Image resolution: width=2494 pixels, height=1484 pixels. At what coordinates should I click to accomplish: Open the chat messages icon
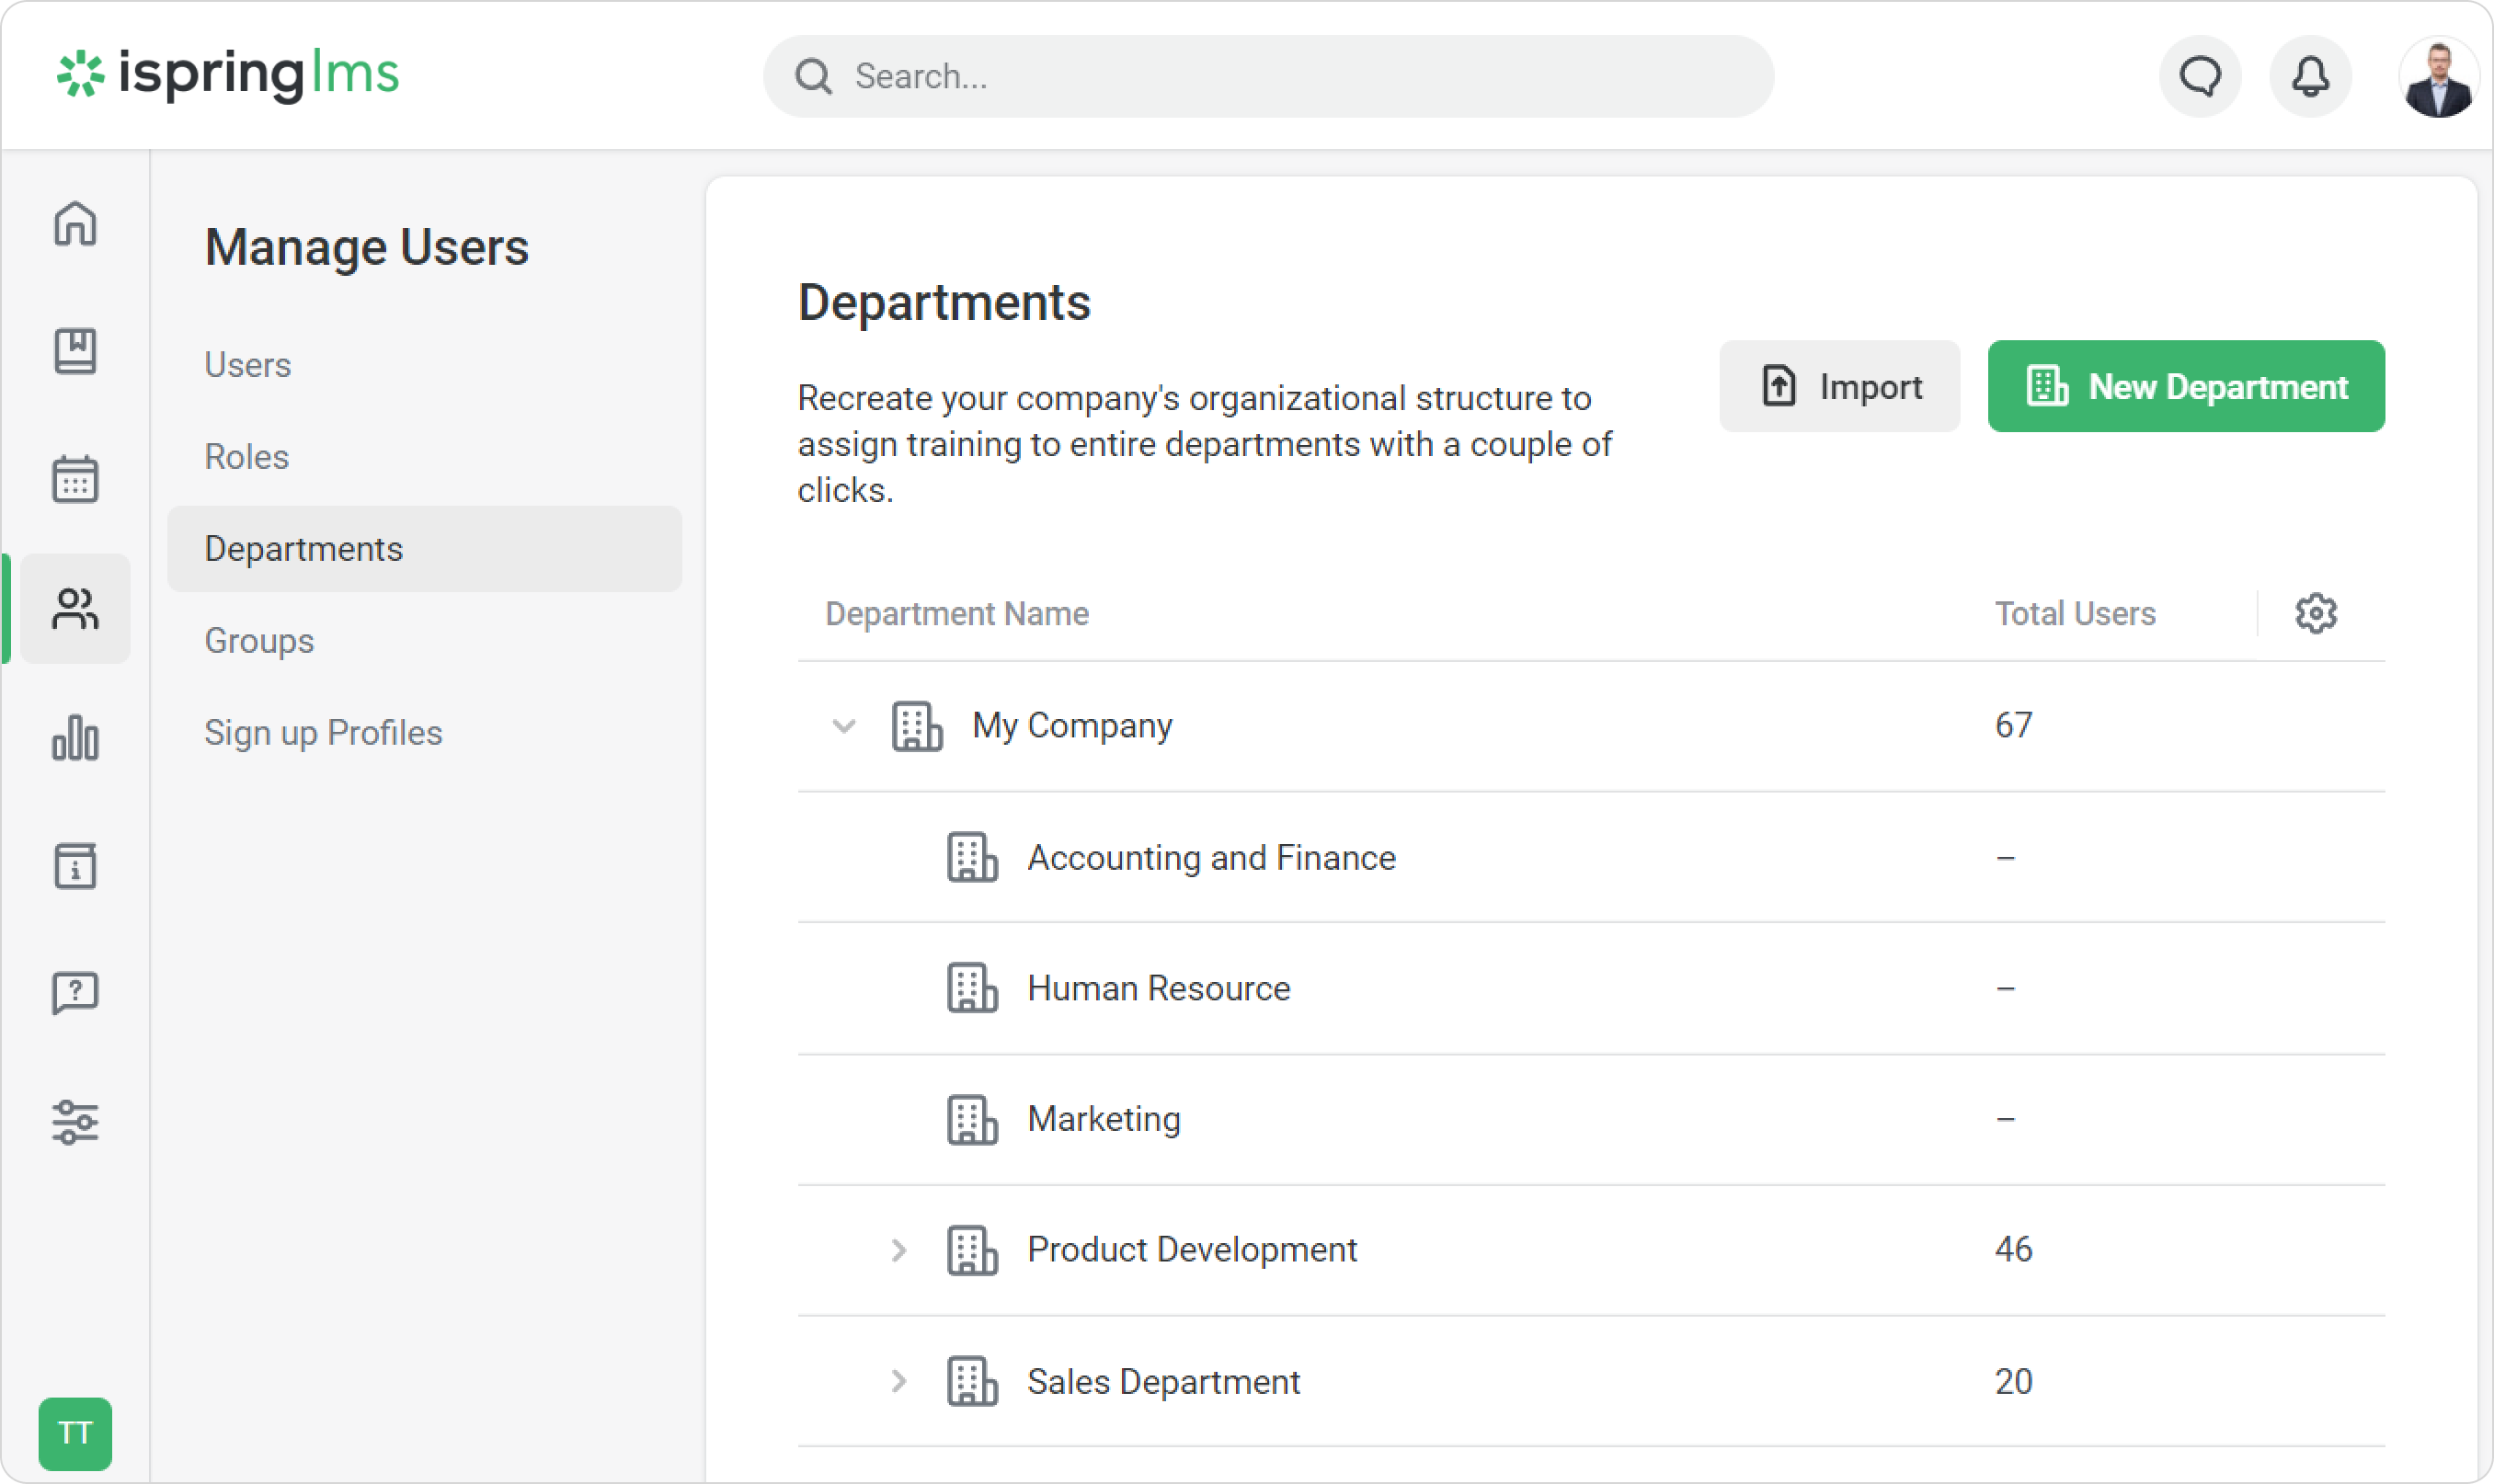pyautogui.click(x=2200, y=76)
